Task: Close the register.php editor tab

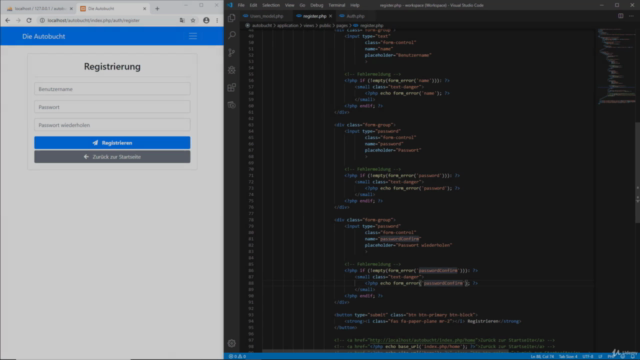Action: (x=331, y=16)
